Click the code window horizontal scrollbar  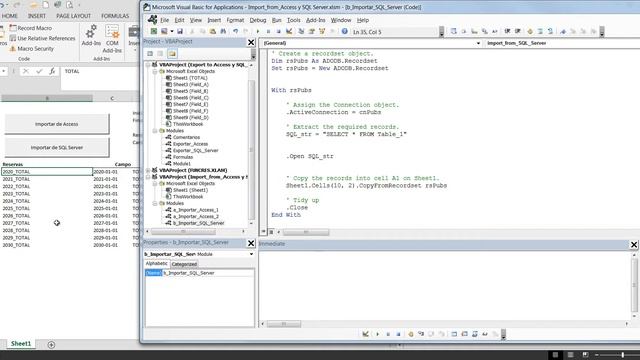pyautogui.click(x=306, y=232)
